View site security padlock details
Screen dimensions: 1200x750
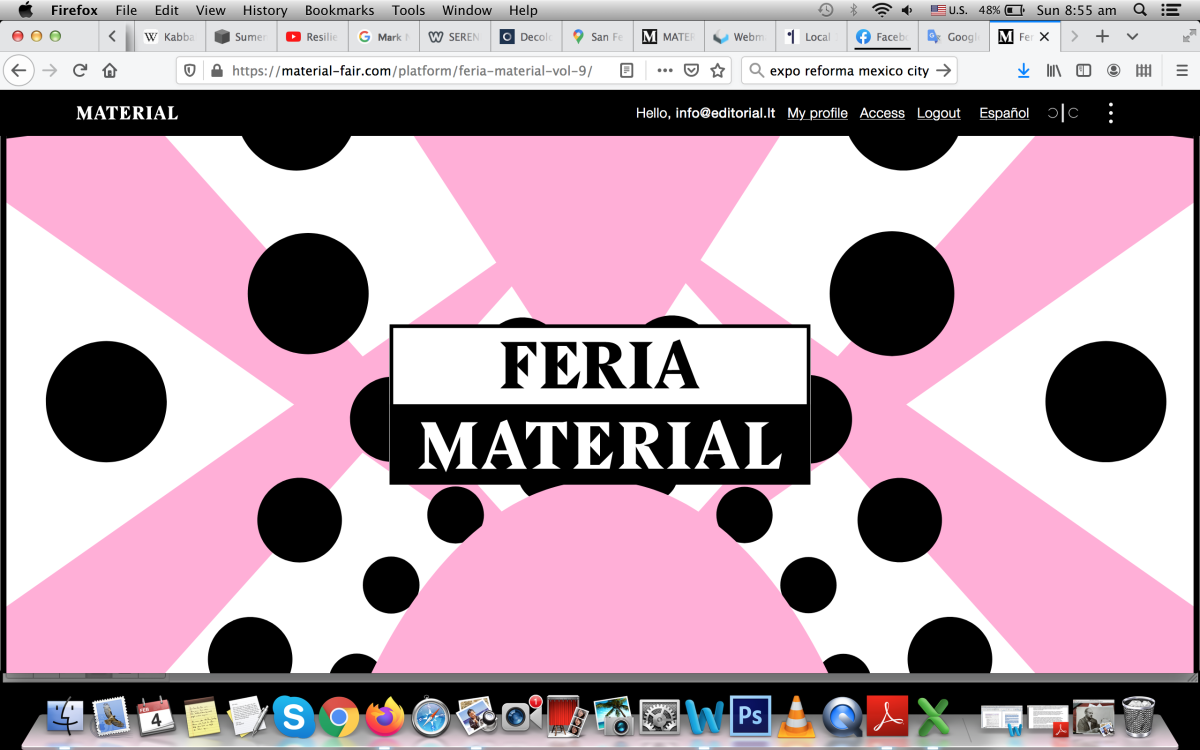click(216, 71)
